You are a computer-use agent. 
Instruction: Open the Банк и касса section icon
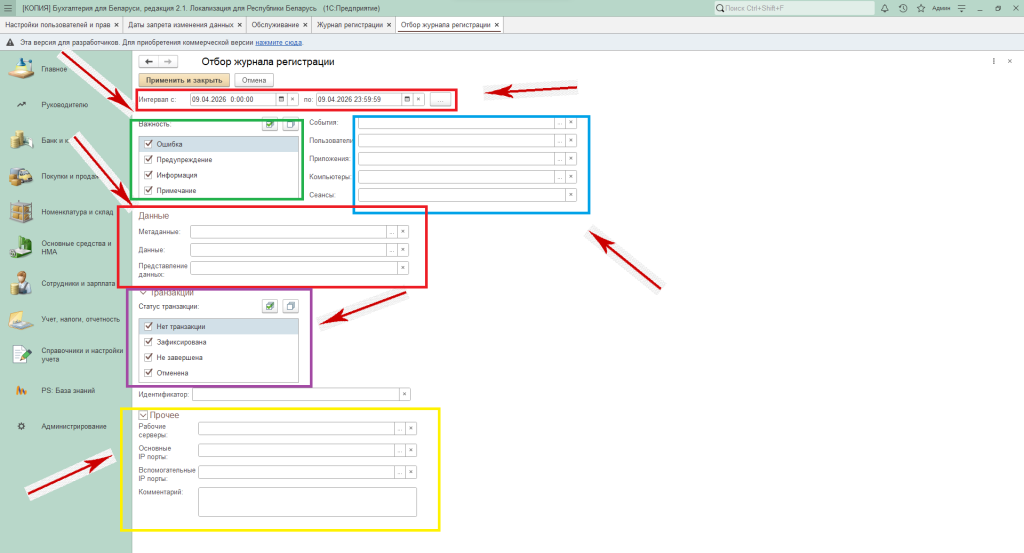click(x=20, y=140)
